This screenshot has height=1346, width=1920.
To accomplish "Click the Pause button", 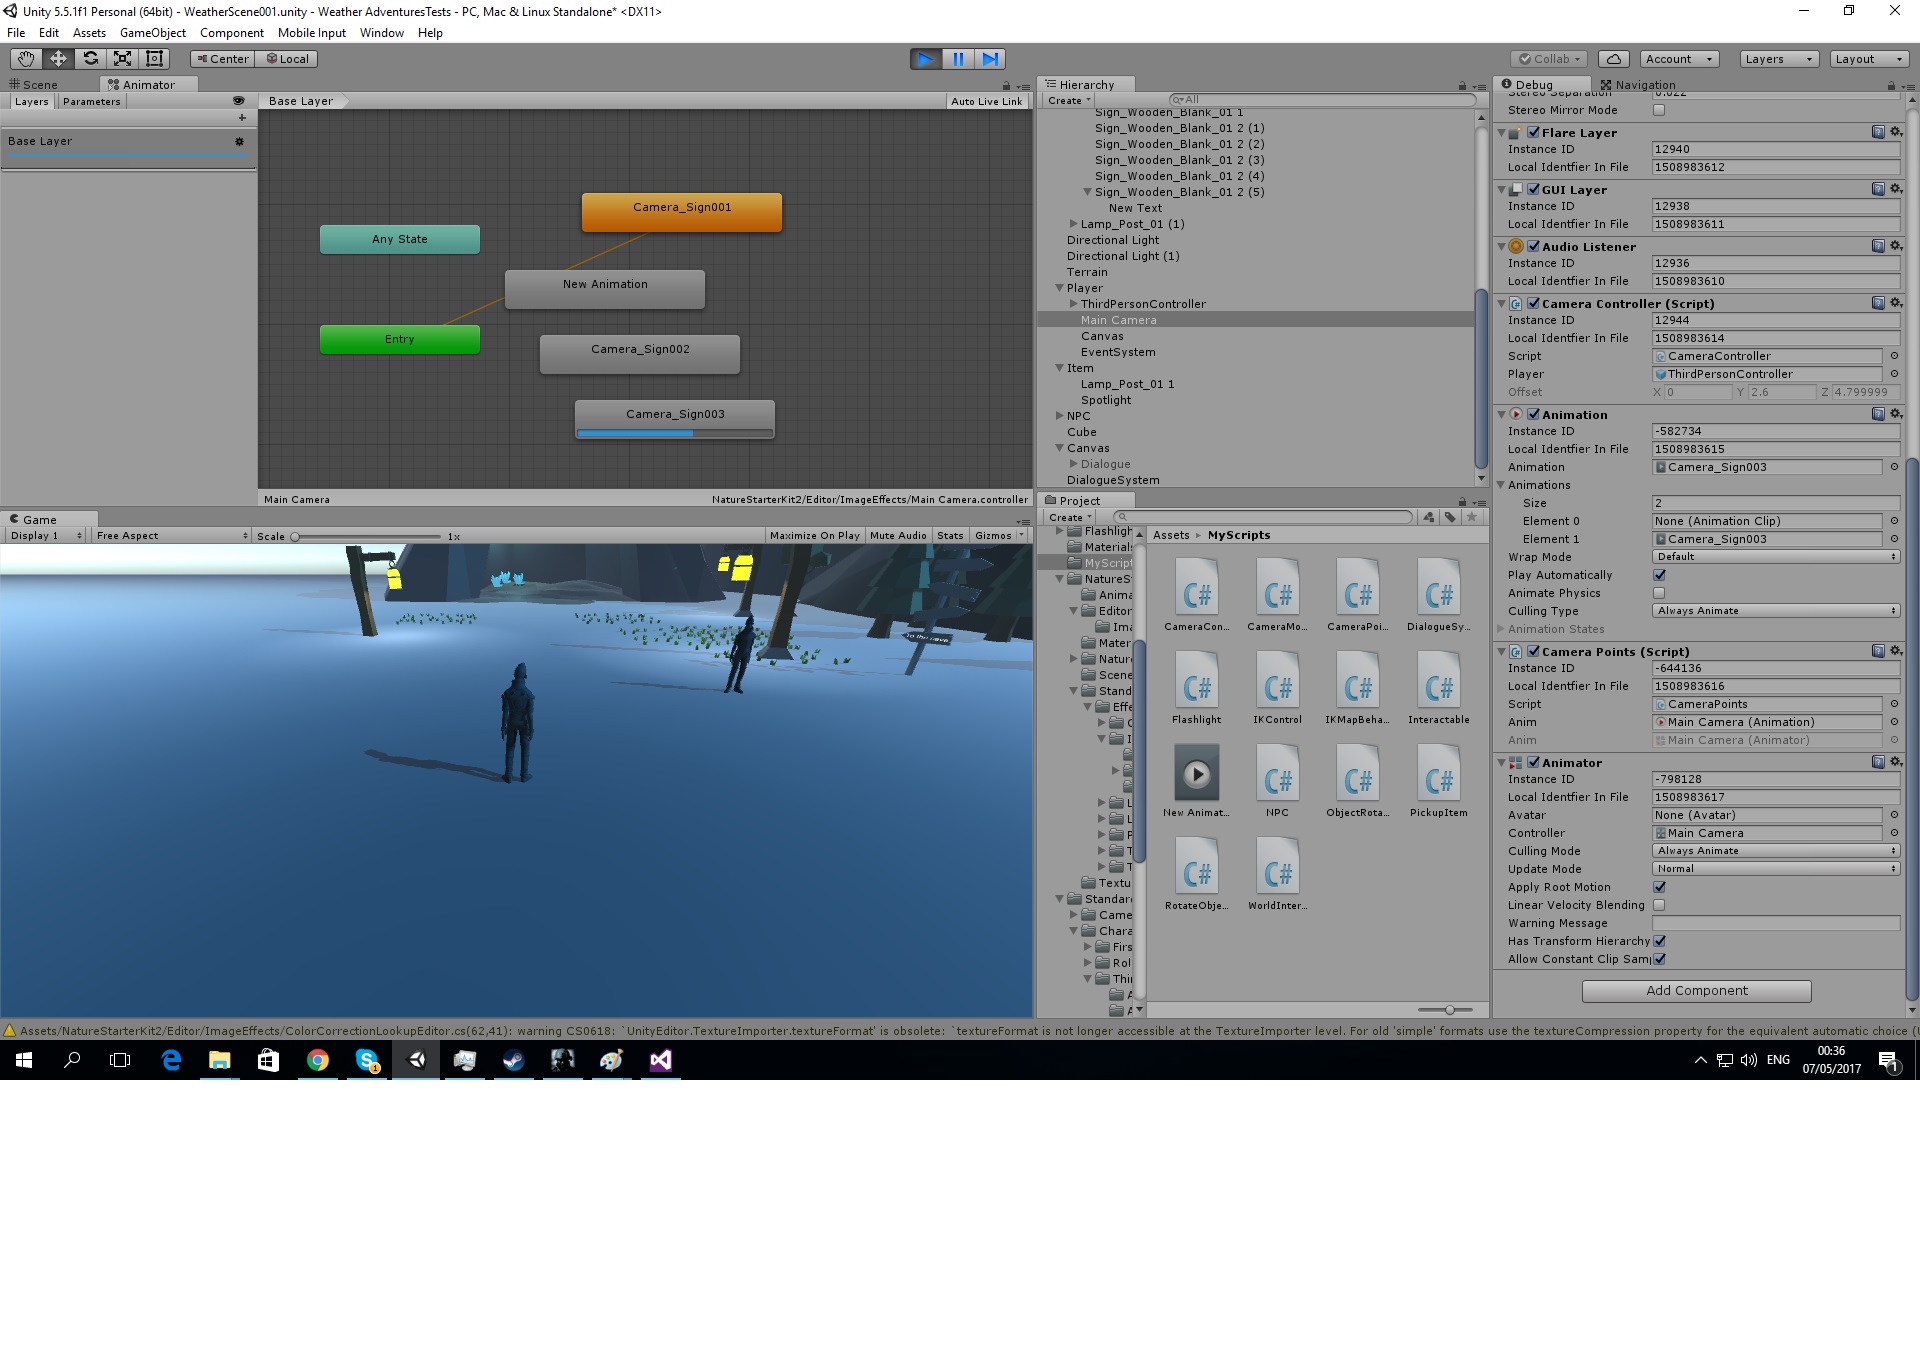I will [958, 59].
